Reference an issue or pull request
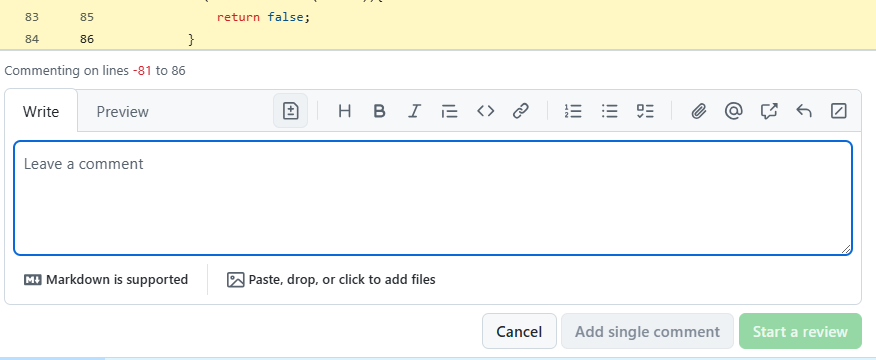Image resolution: width=876 pixels, height=360 pixels. [769, 111]
